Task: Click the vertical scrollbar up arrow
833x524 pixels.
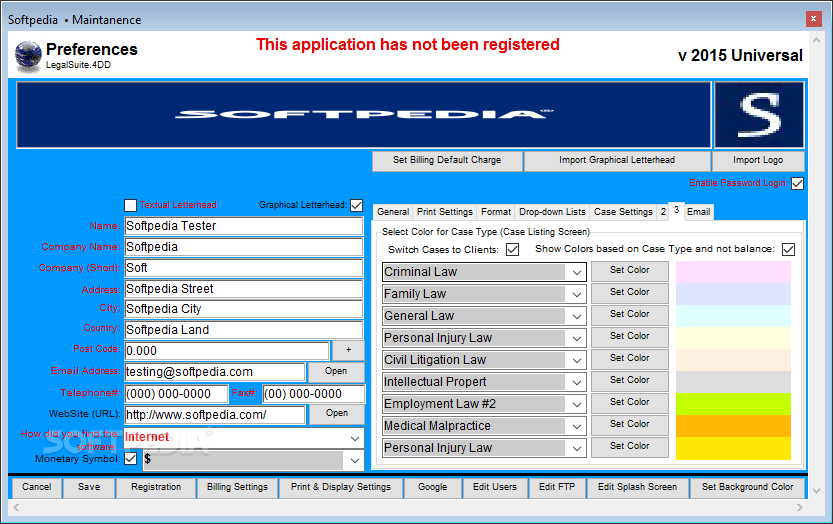Action: 817,40
